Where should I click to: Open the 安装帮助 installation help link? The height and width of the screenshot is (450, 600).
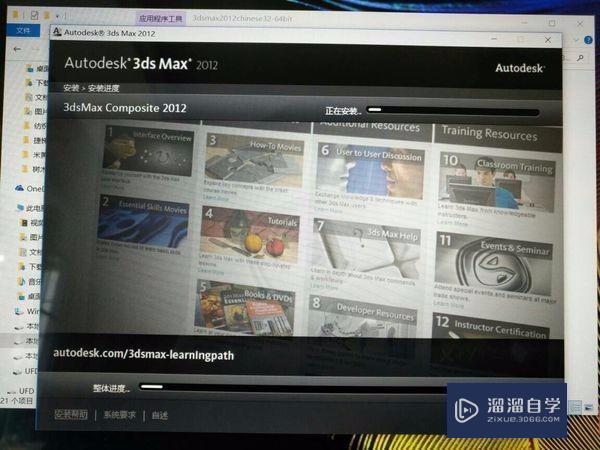(71, 414)
